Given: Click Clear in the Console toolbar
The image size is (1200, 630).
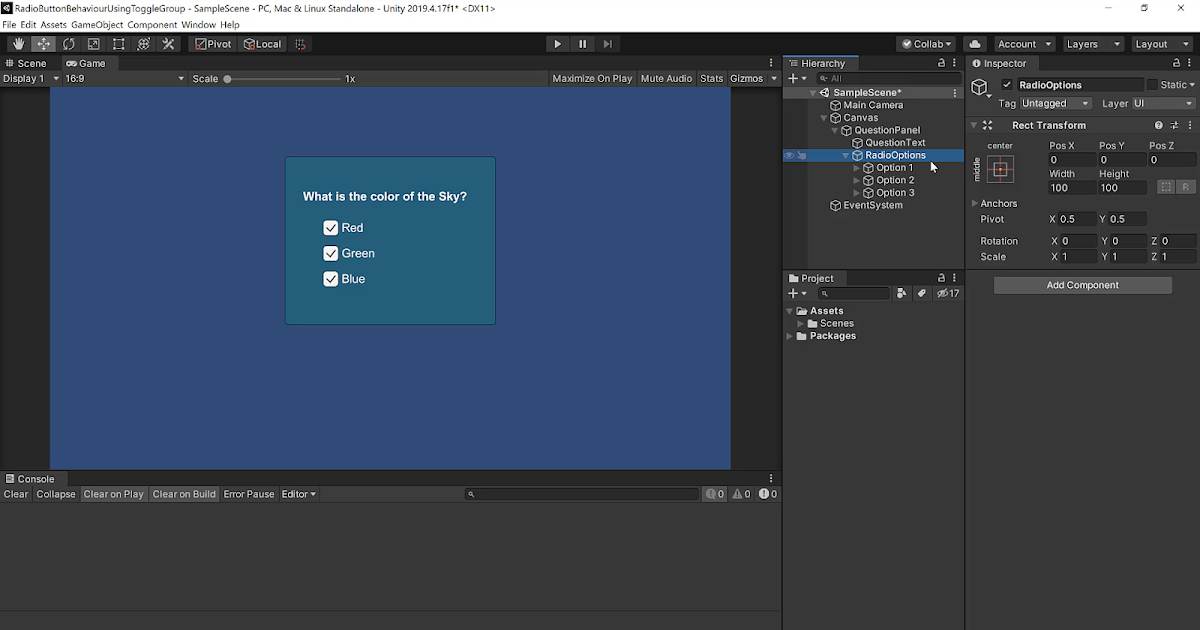Looking at the screenshot, I should coord(15,493).
